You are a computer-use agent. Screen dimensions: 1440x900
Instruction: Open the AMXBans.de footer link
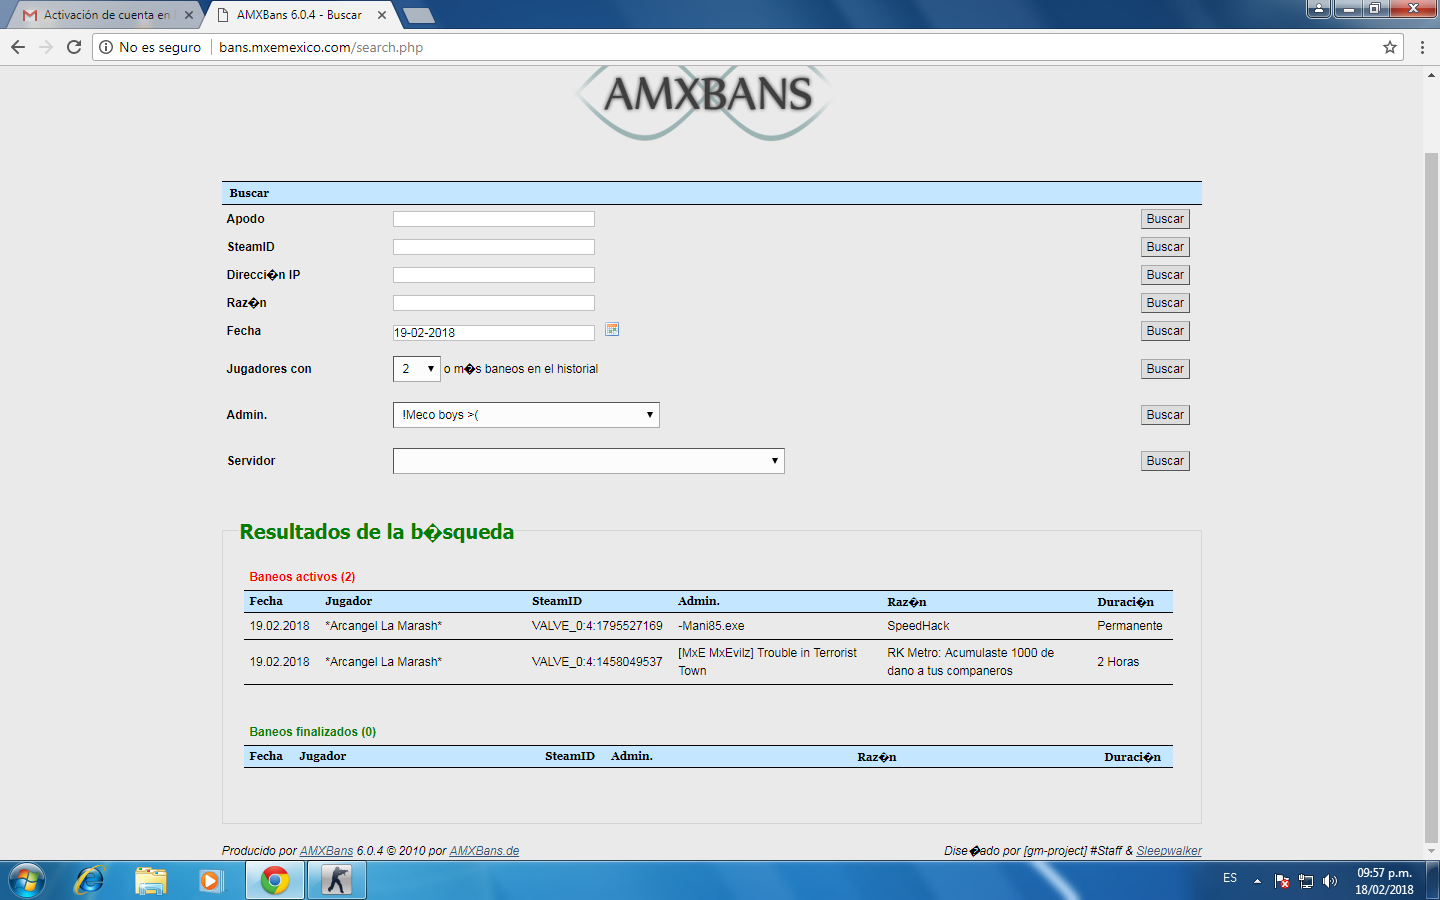pos(484,851)
